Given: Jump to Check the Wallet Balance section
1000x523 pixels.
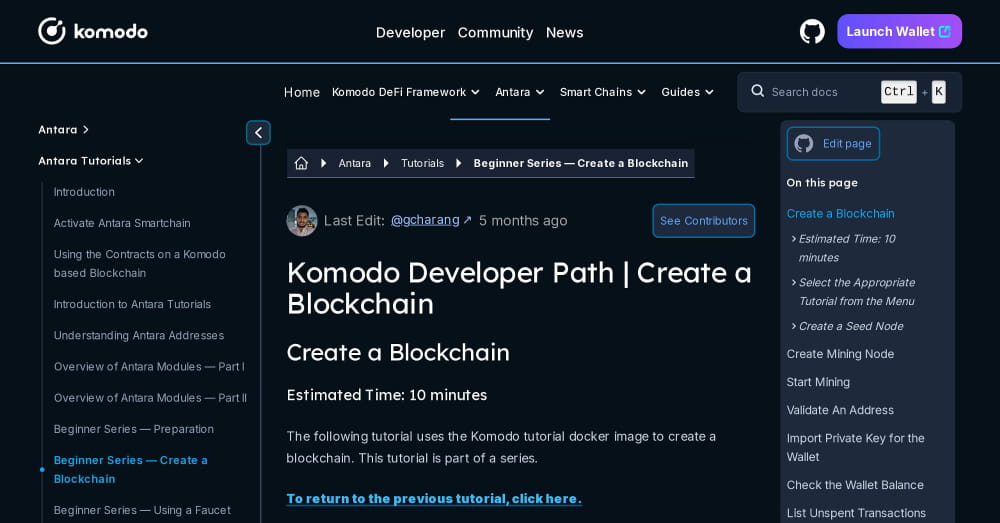Looking at the screenshot, I should (x=855, y=485).
